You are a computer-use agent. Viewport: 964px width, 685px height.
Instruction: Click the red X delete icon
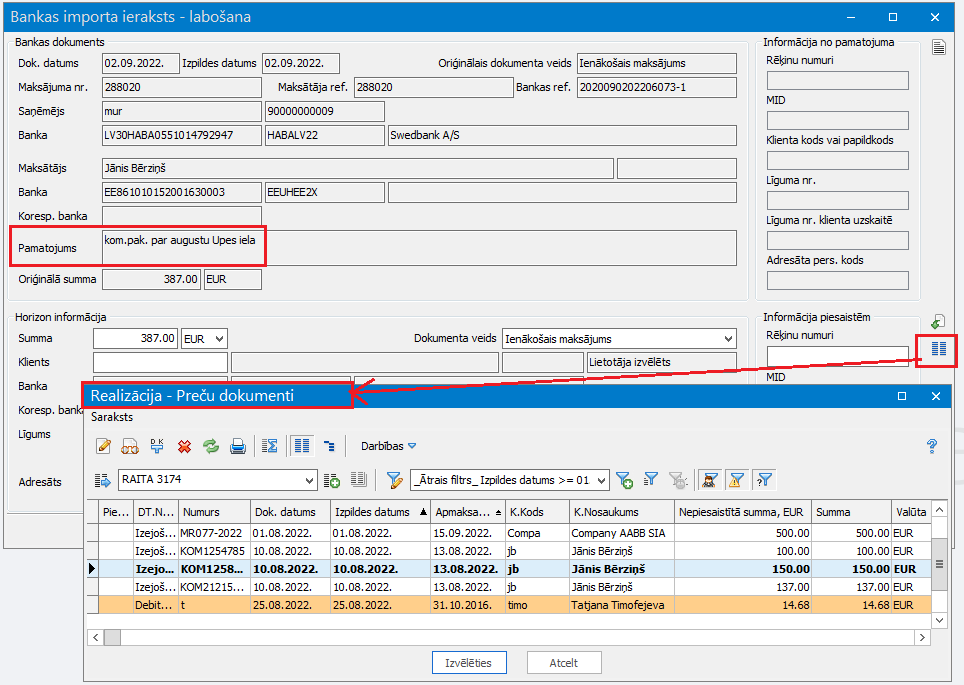(x=184, y=446)
